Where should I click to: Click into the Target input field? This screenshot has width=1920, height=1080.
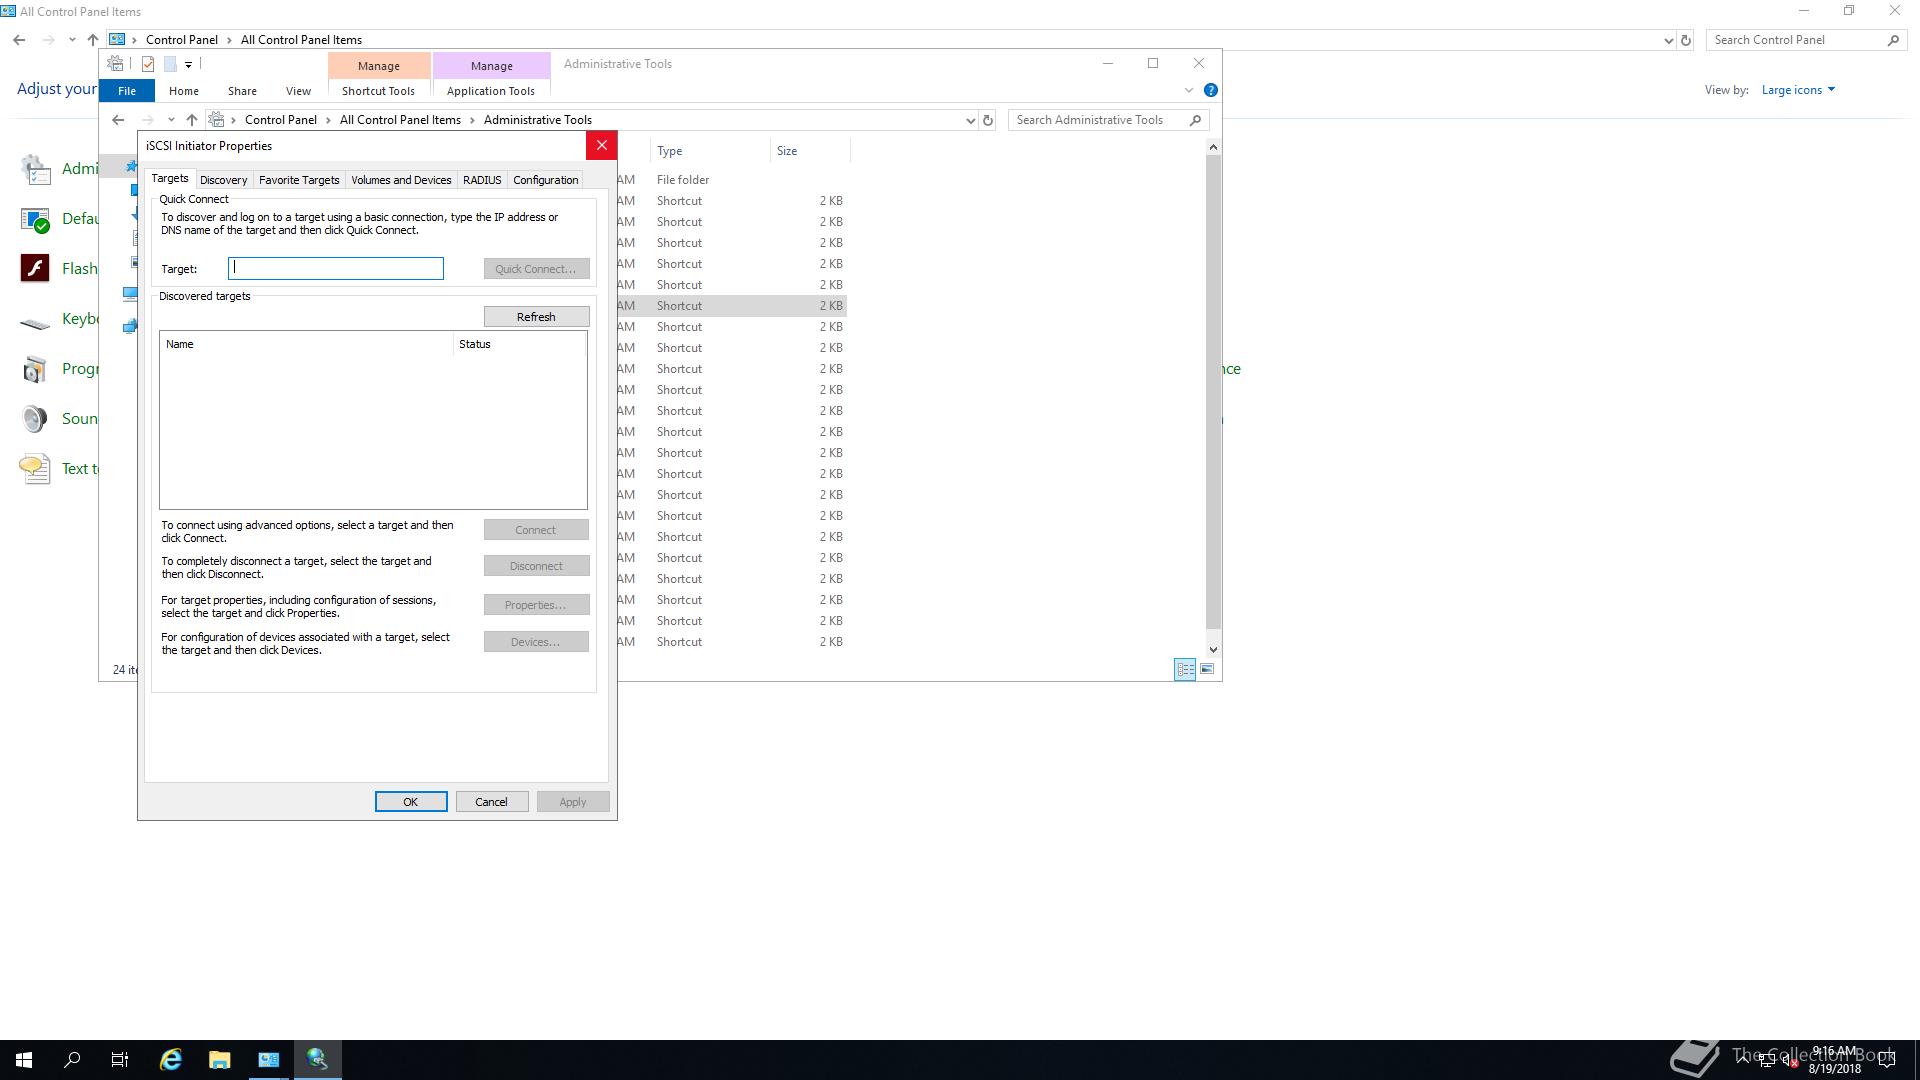click(x=336, y=268)
